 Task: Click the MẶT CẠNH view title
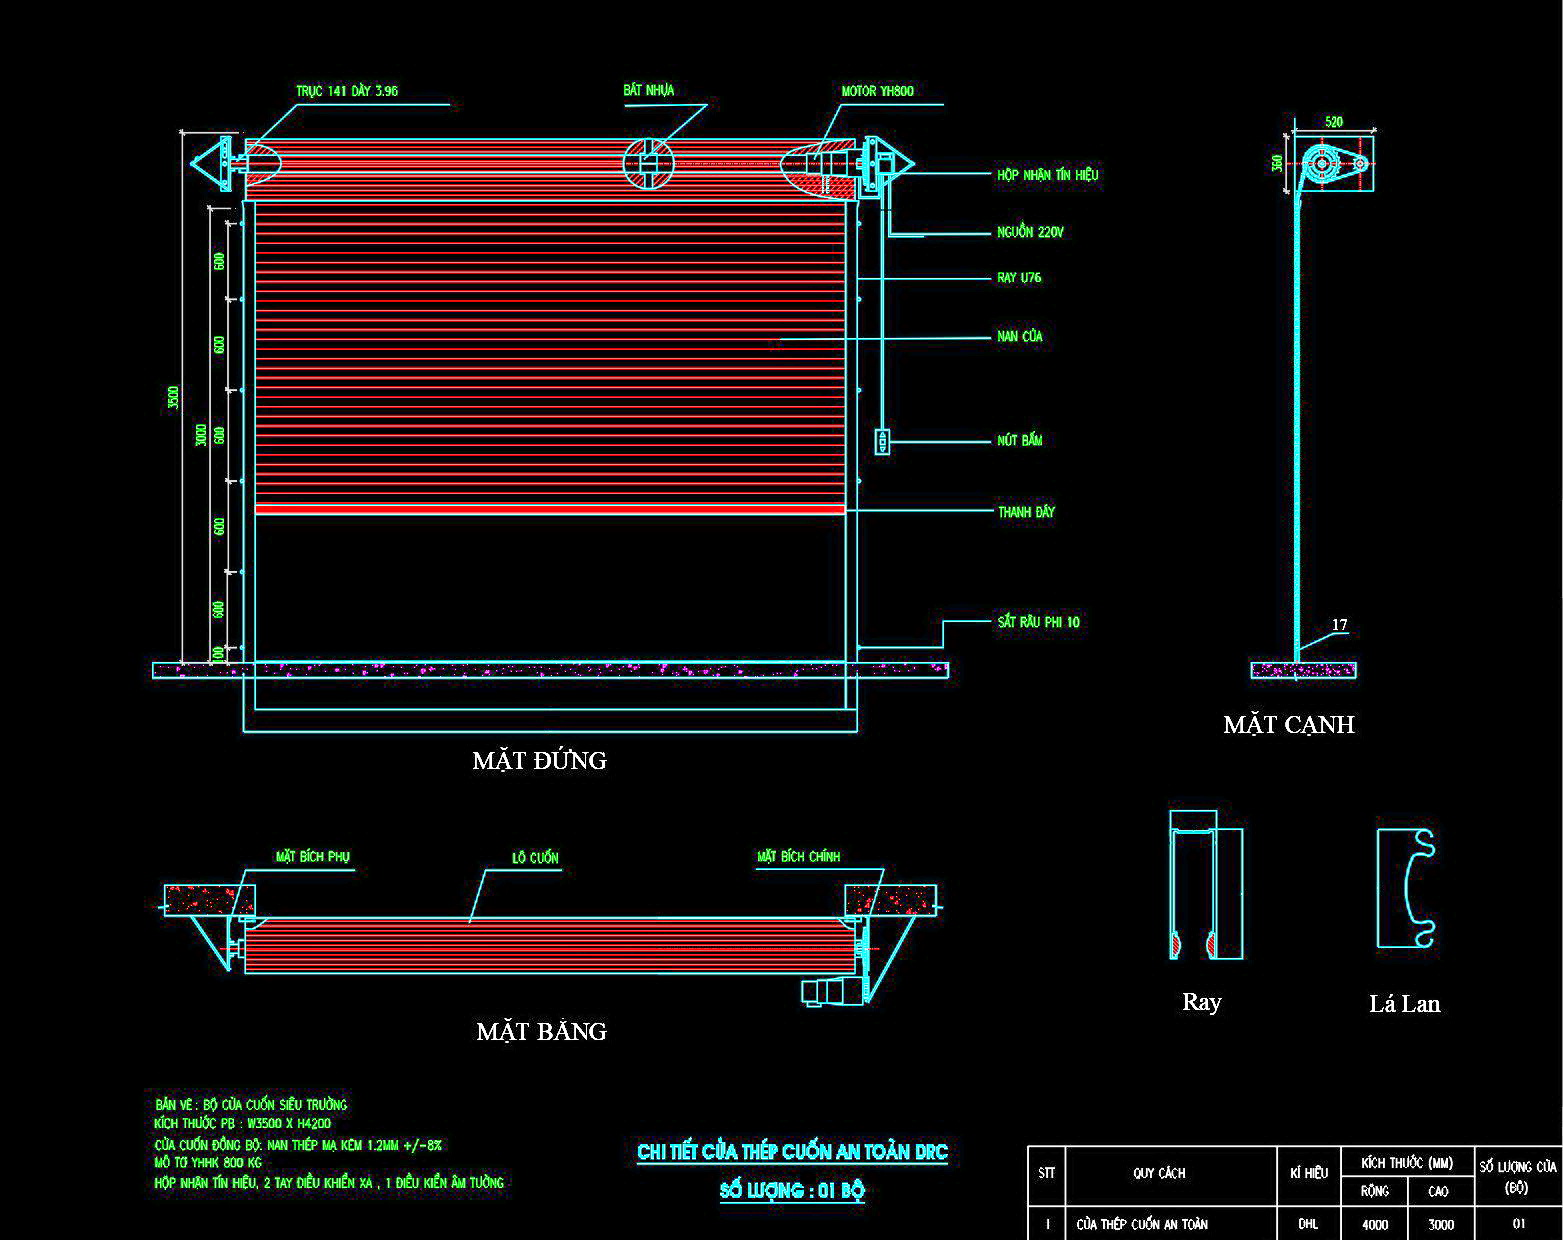click(1288, 725)
